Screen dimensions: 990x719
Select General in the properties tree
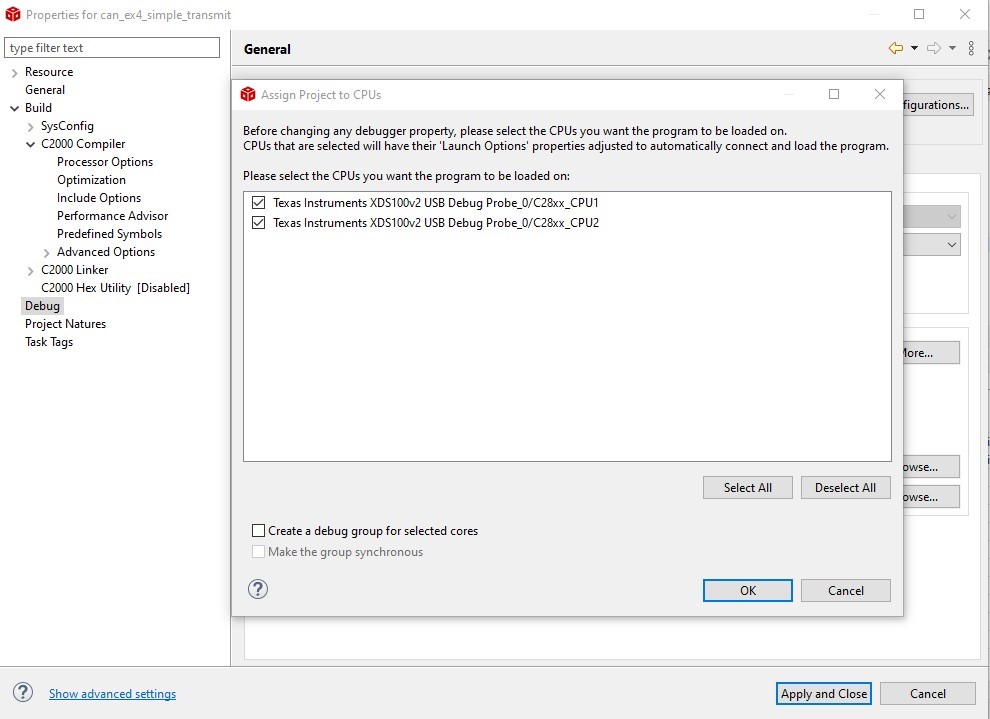pyautogui.click(x=45, y=90)
